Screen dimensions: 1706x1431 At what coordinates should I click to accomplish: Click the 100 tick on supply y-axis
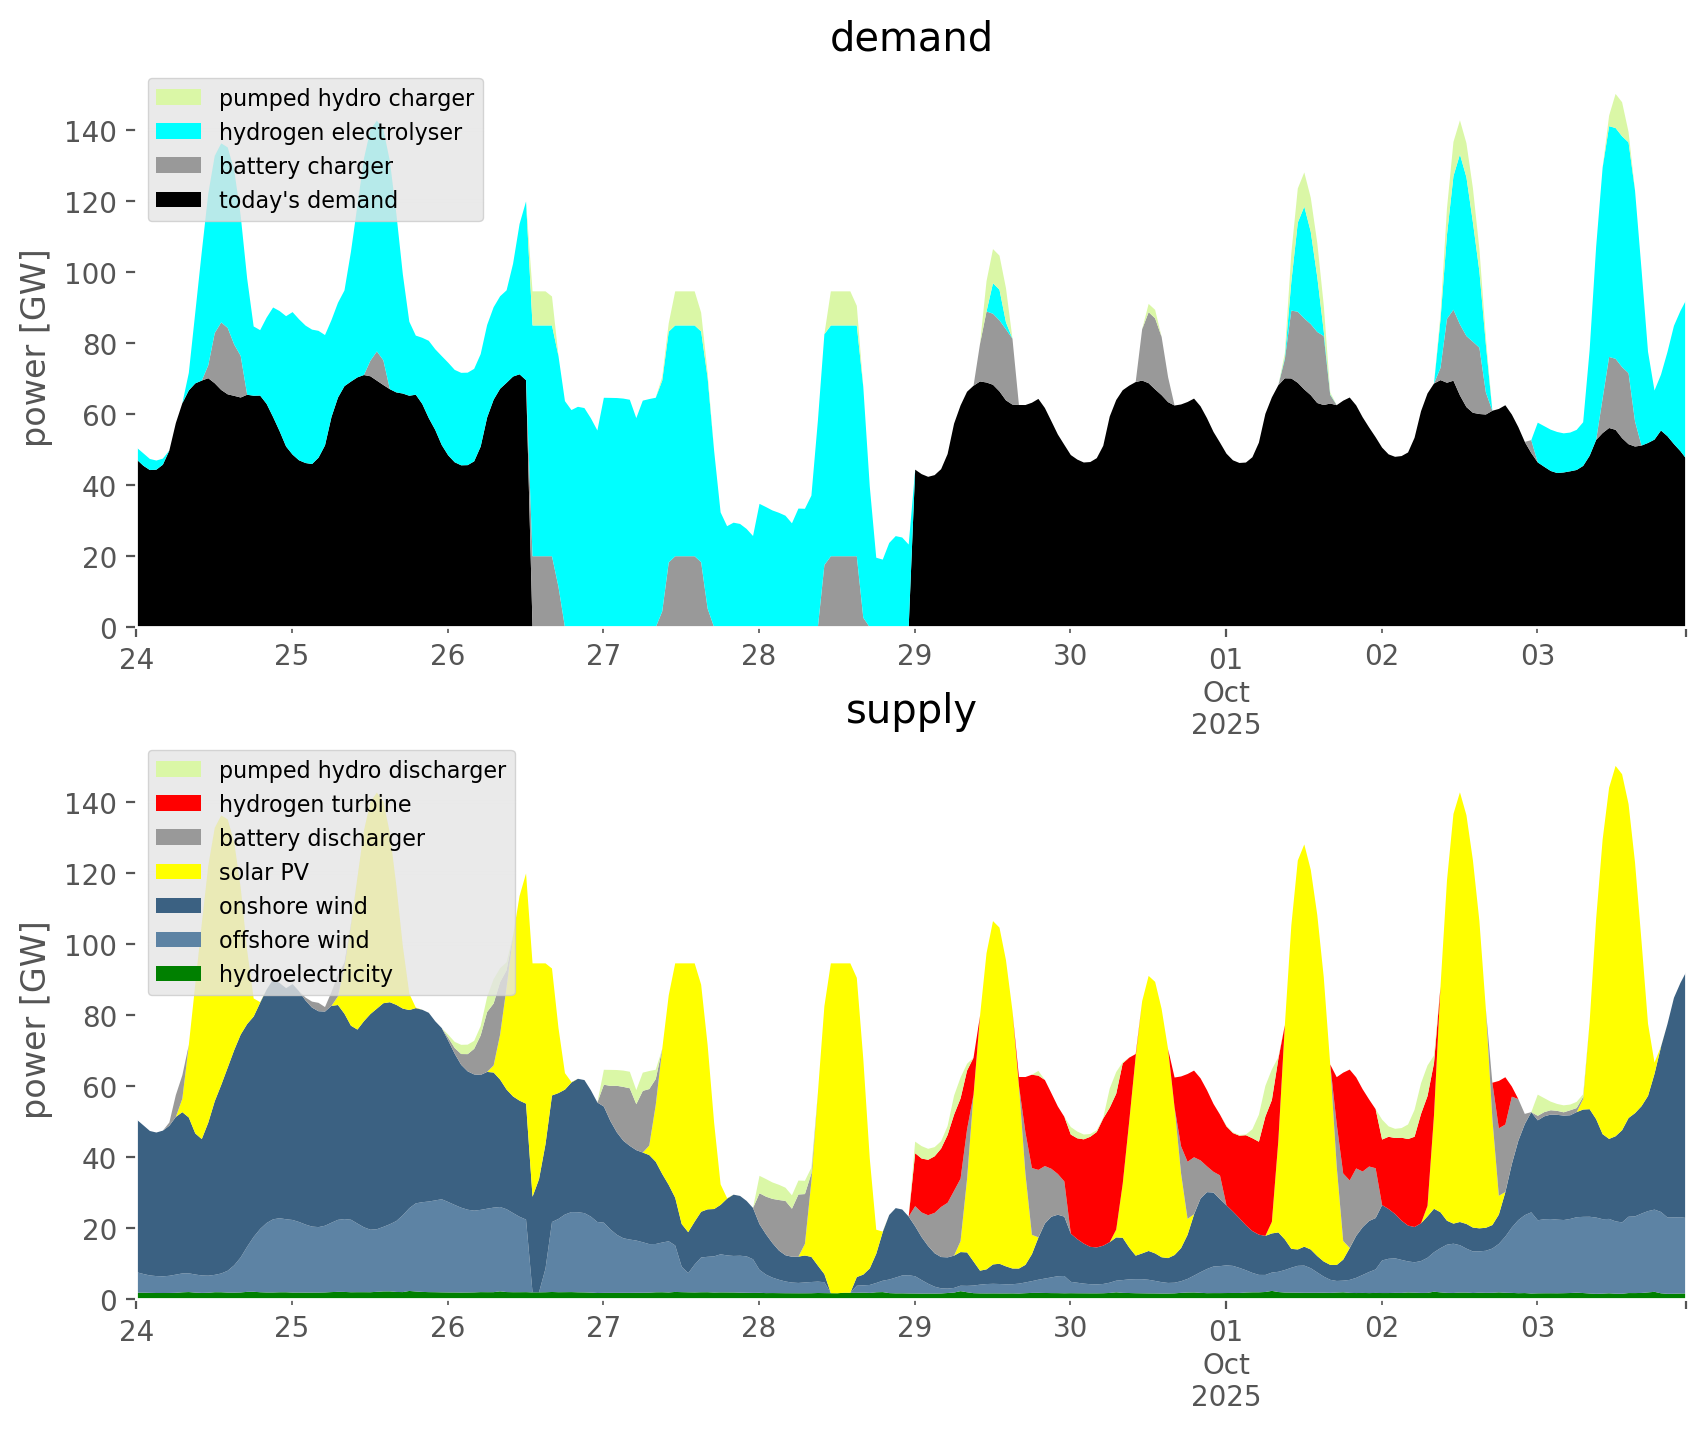[x=89, y=945]
